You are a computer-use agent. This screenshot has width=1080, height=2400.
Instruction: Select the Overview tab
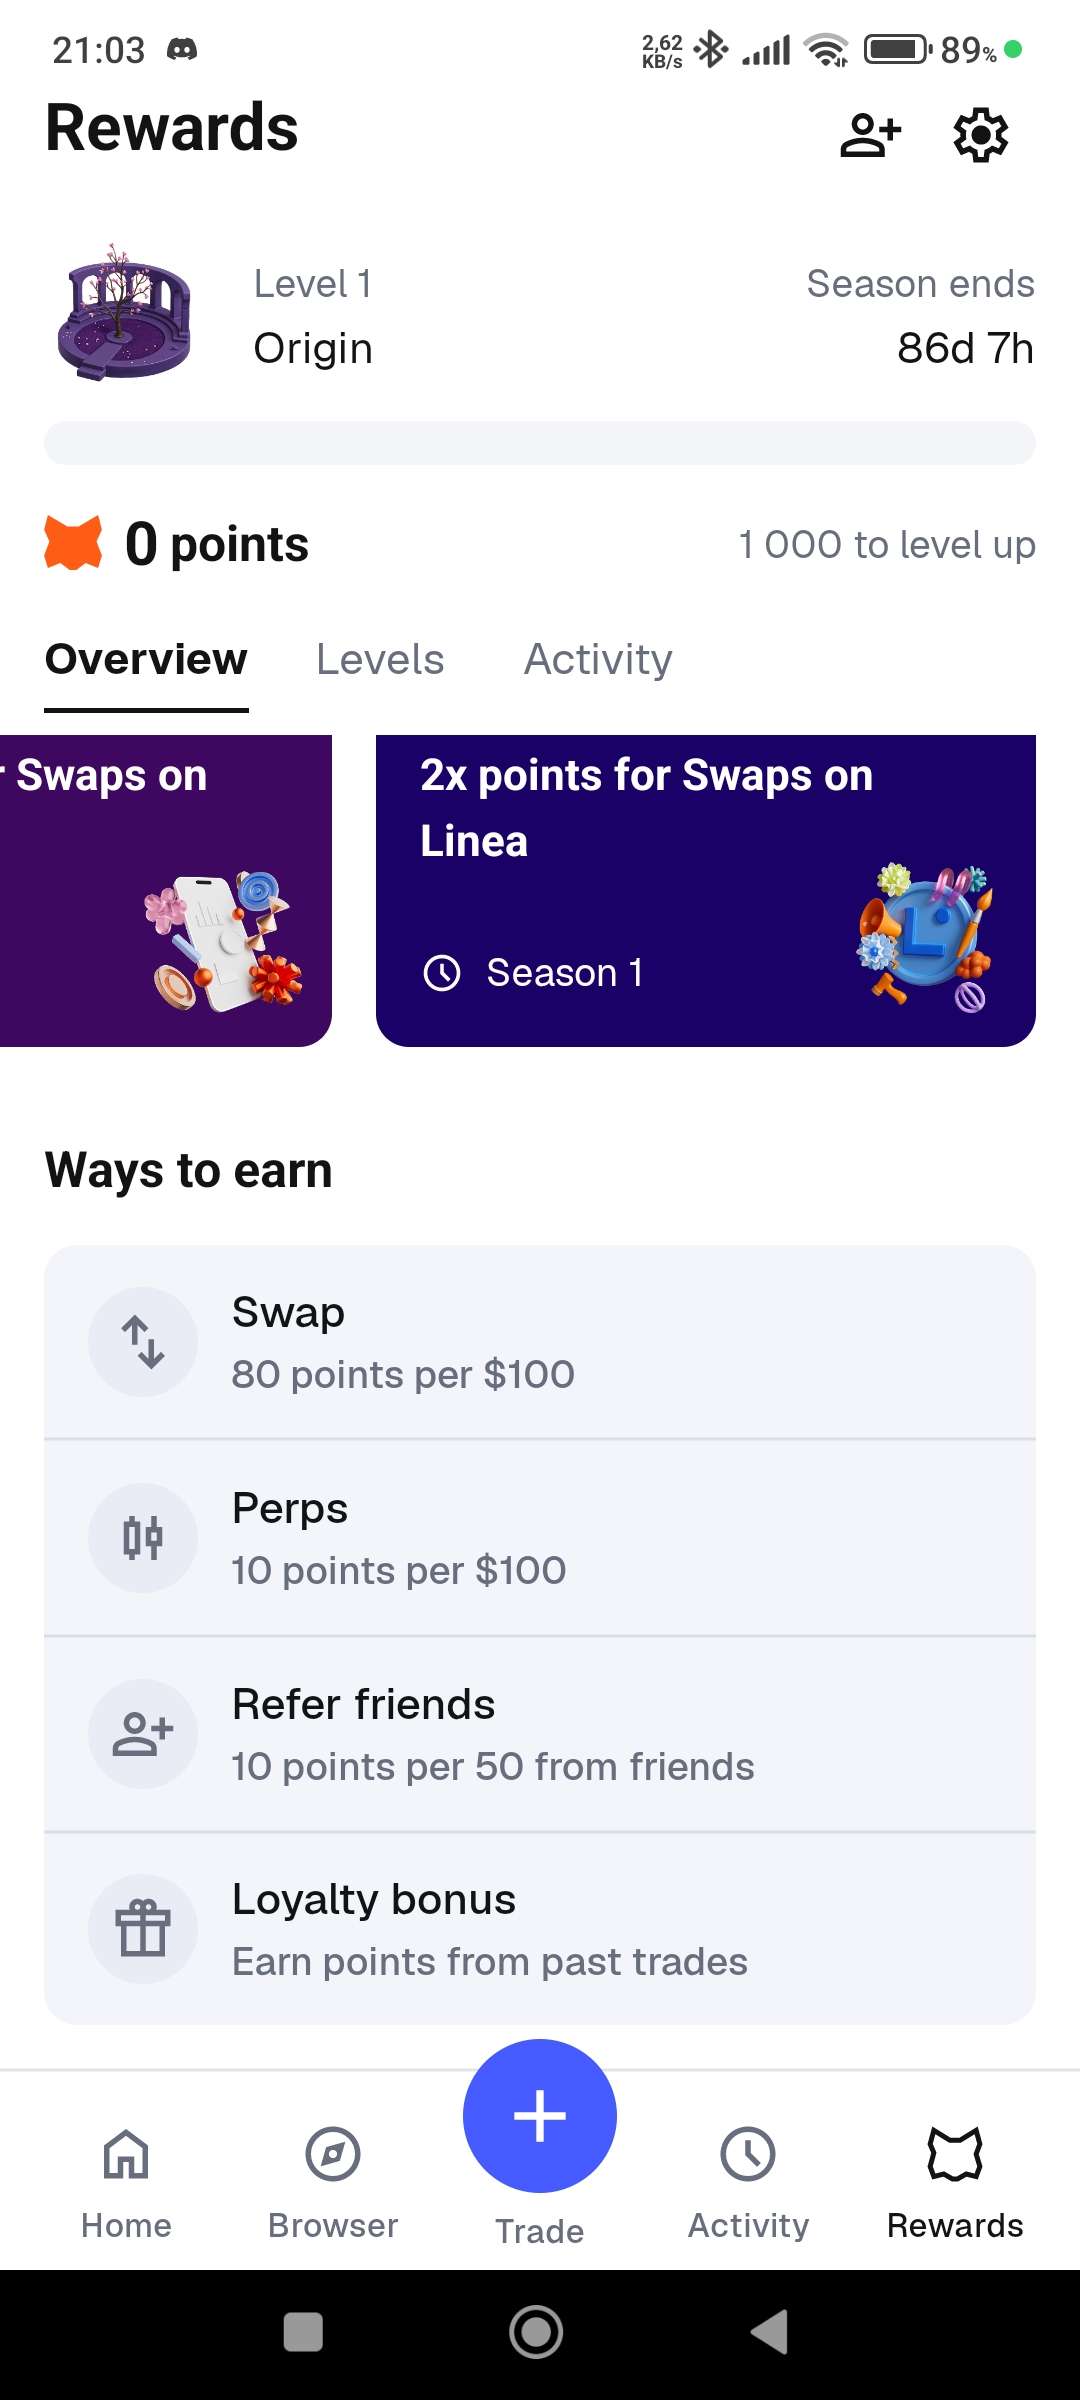pos(146,660)
